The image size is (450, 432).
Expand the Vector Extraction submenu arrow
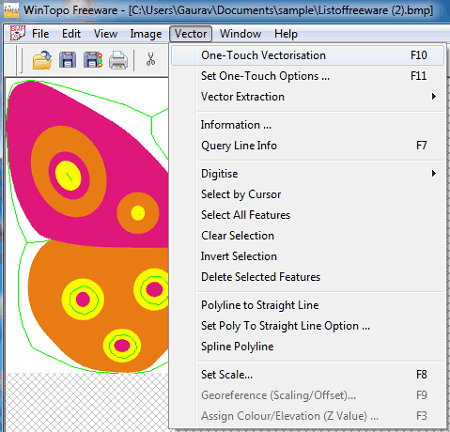433,97
